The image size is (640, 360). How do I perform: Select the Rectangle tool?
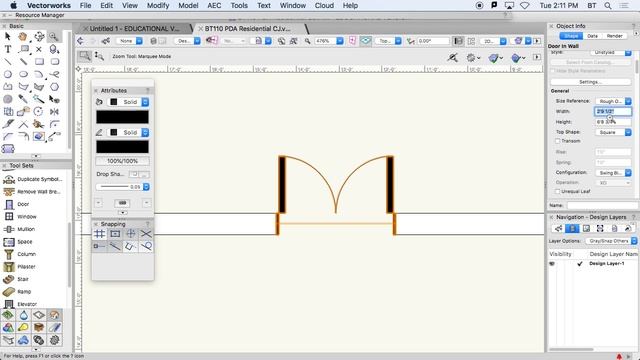pyautogui.click(x=39, y=62)
